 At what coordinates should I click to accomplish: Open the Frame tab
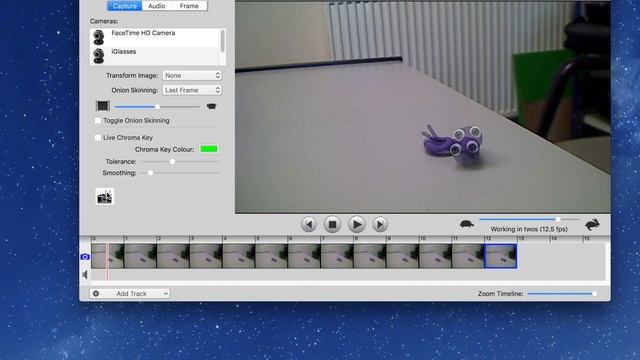click(189, 6)
